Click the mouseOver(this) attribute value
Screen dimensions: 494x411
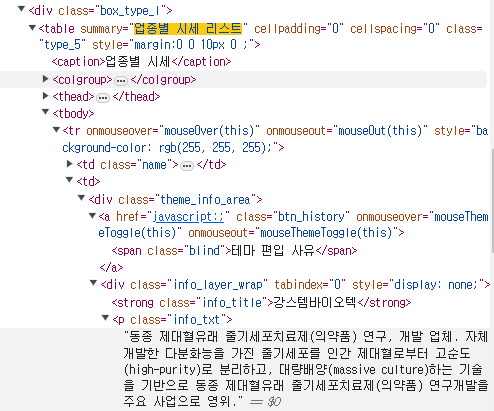pos(209,130)
